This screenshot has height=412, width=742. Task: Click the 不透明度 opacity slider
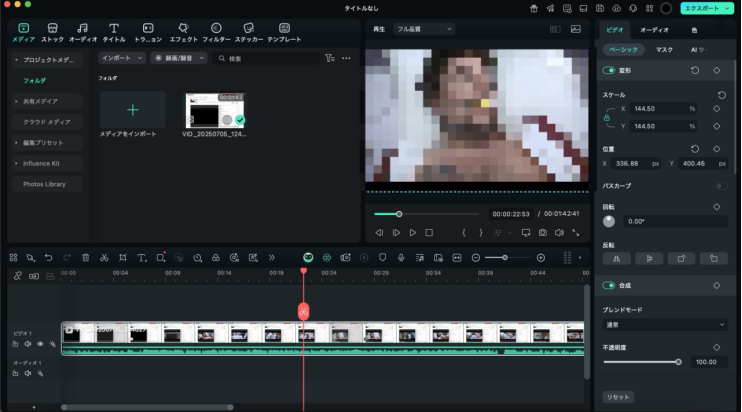tap(641, 362)
